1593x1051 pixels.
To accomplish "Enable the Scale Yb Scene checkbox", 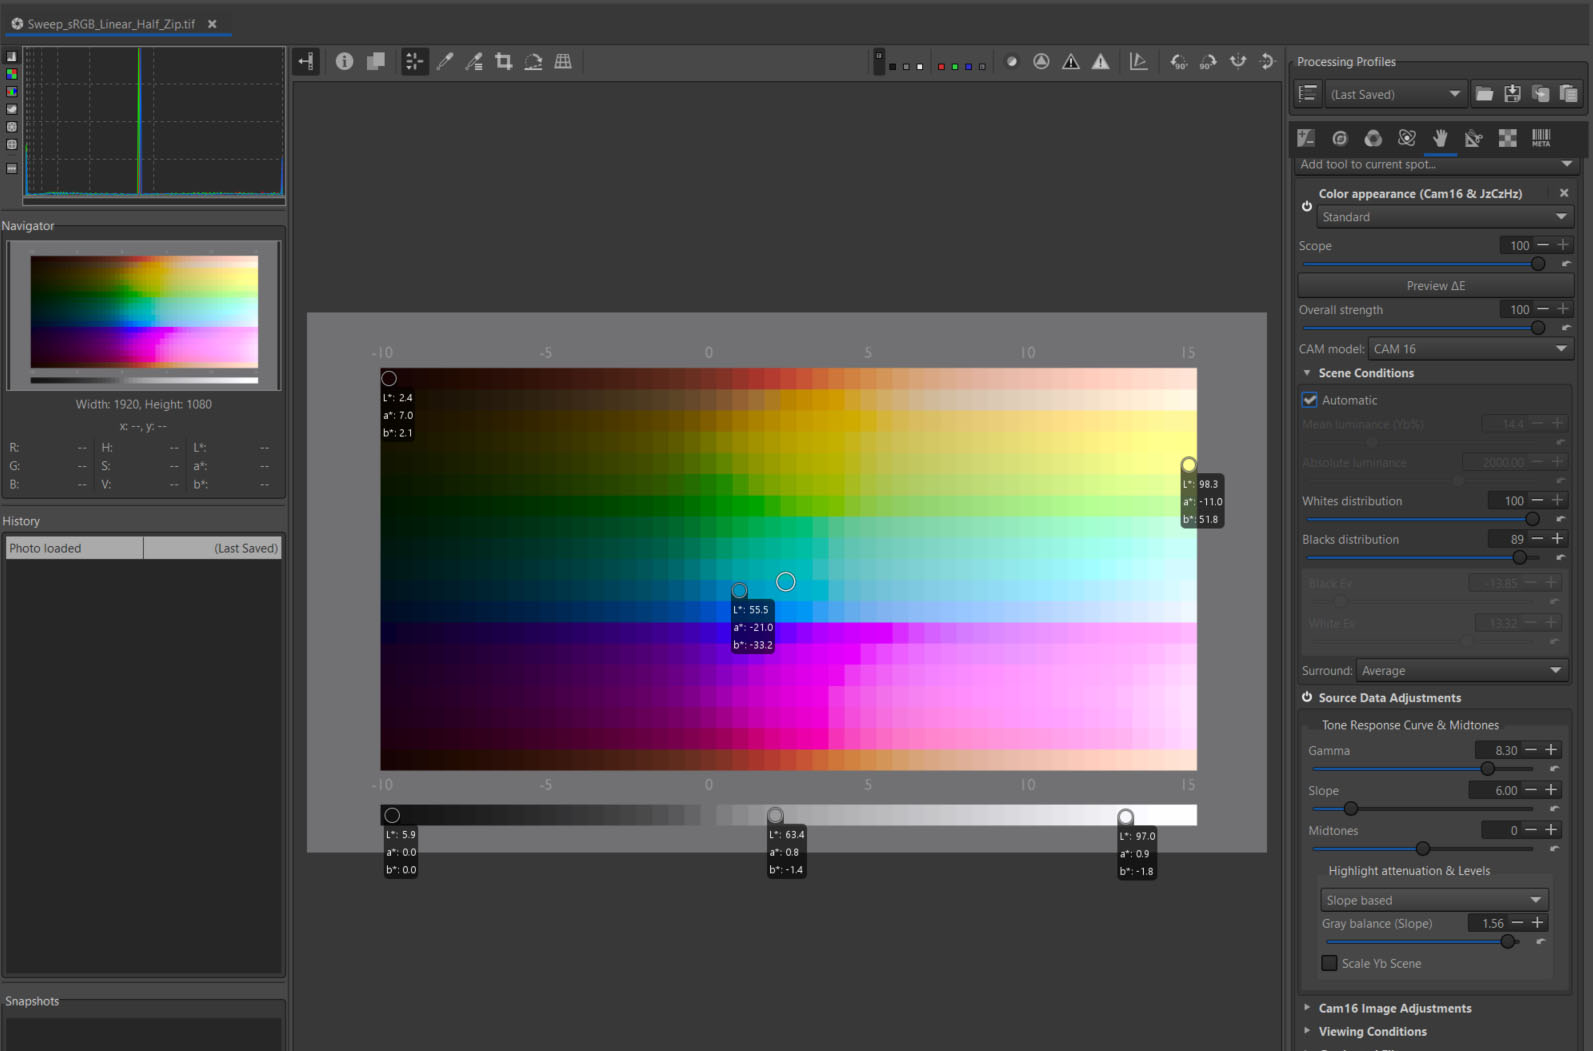I will [1329, 963].
